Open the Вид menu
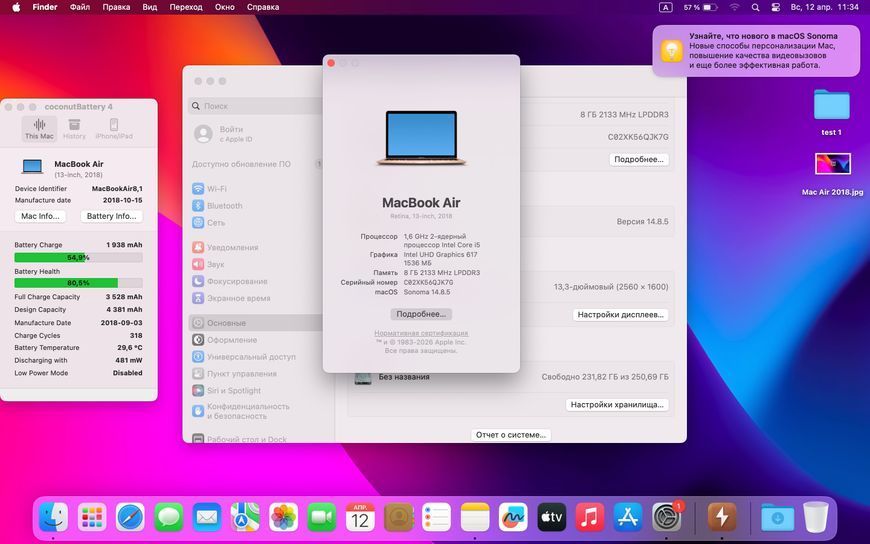This screenshot has height=544, width=870. tap(150, 7)
